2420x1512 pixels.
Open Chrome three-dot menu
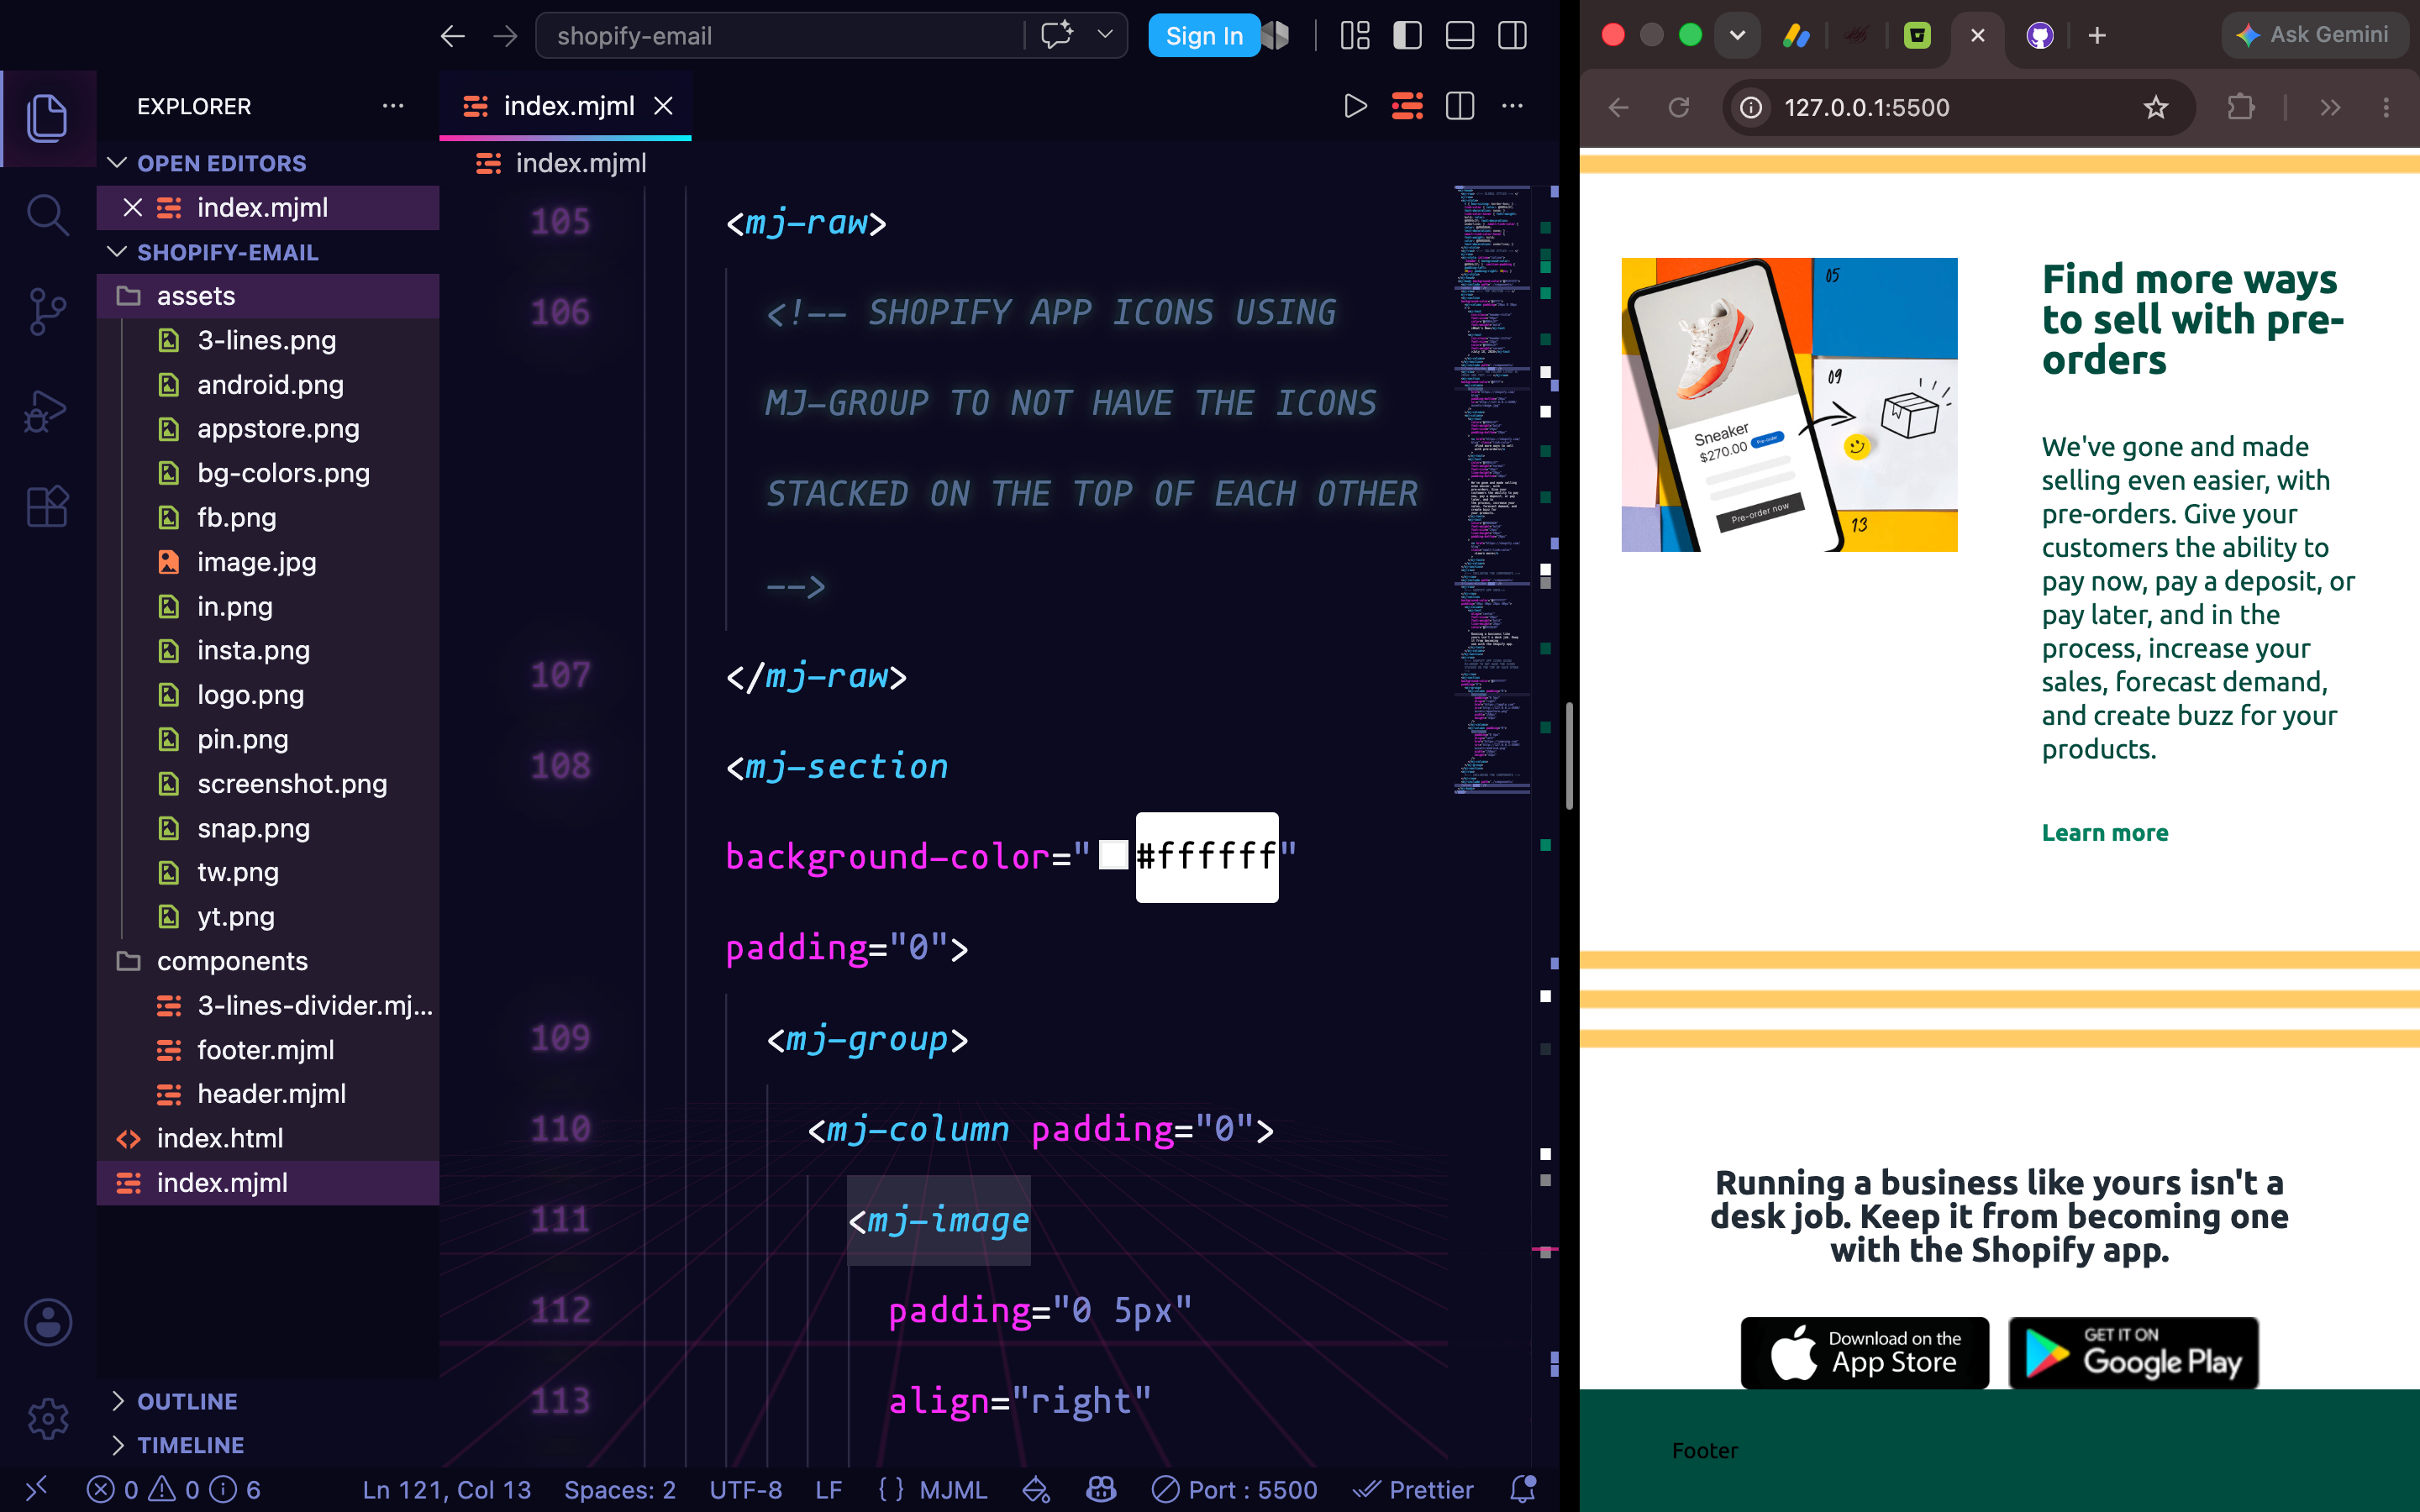pyautogui.click(x=2386, y=107)
